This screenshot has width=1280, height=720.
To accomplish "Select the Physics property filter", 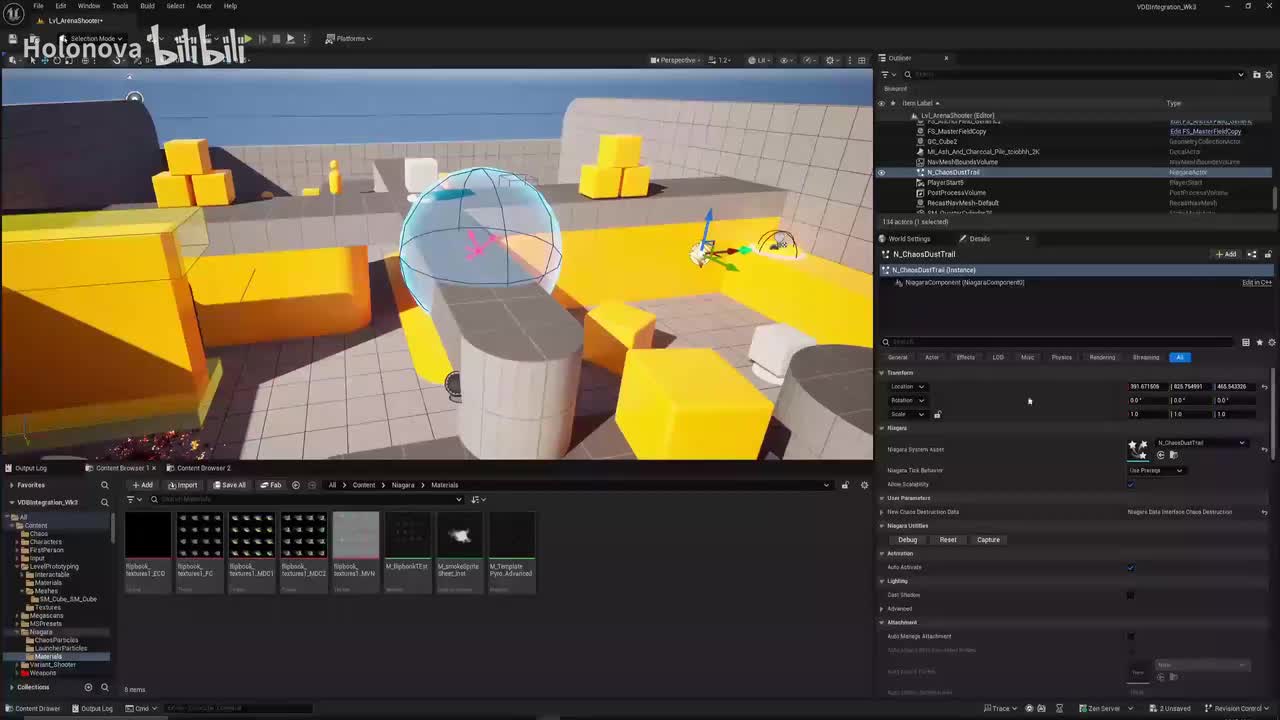I will 1061,357.
